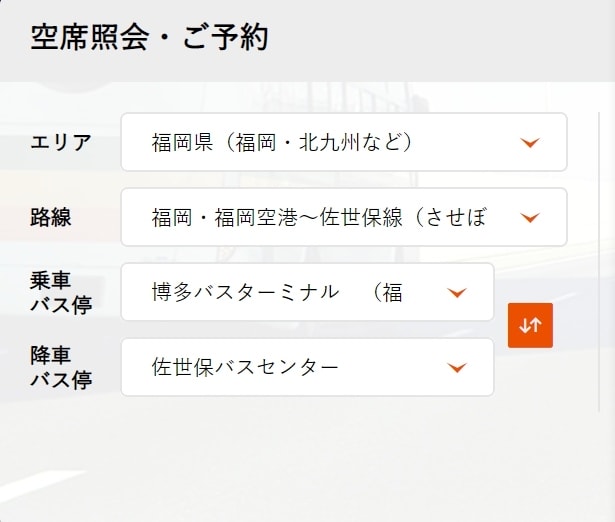
Task: Click the エリア field label
Action: 61,142
